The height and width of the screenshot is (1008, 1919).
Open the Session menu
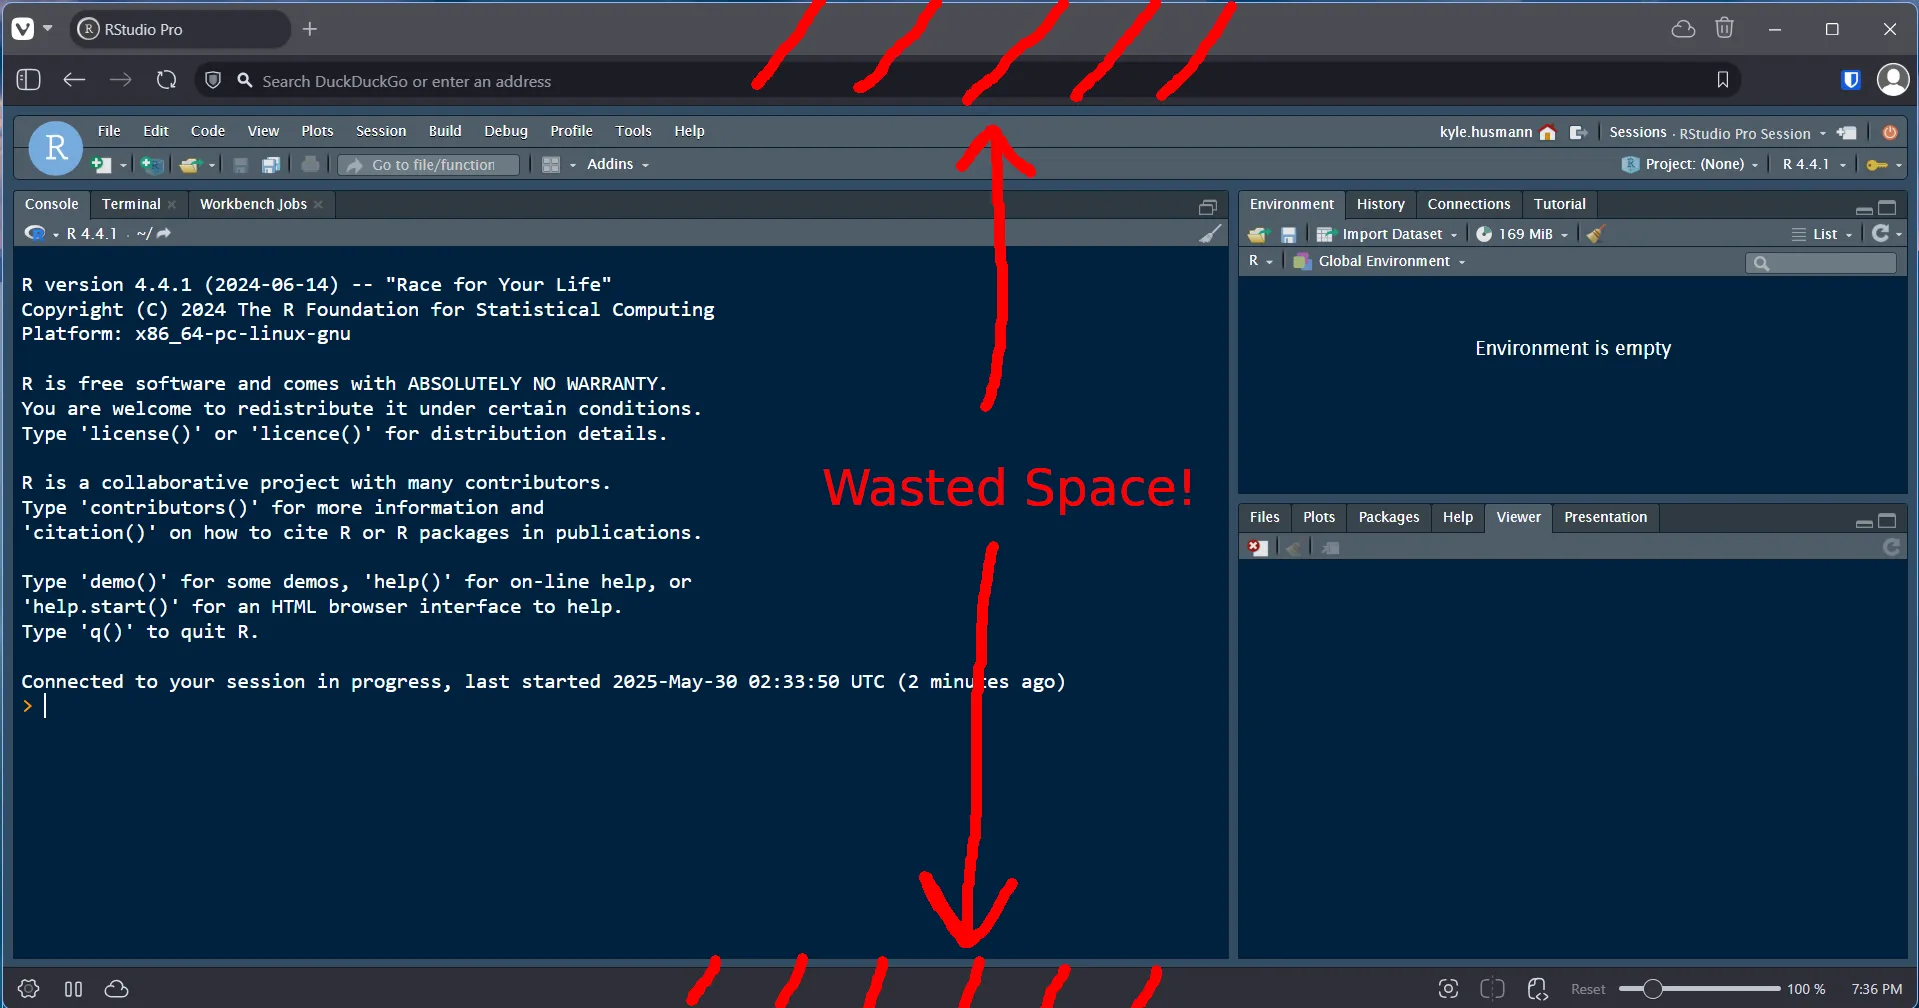pos(380,131)
